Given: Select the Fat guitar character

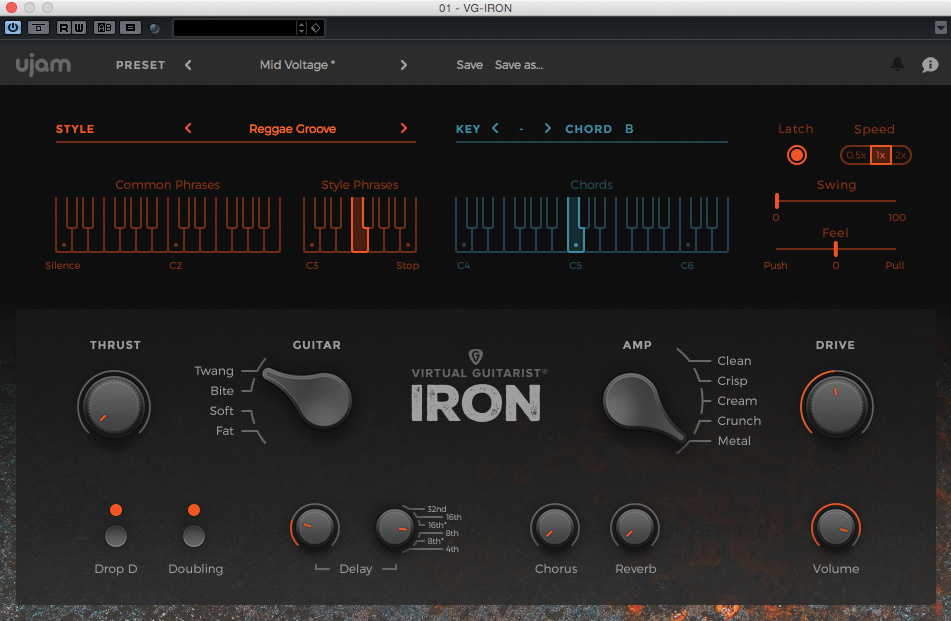Looking at the screenshot, I should (224, 431).
